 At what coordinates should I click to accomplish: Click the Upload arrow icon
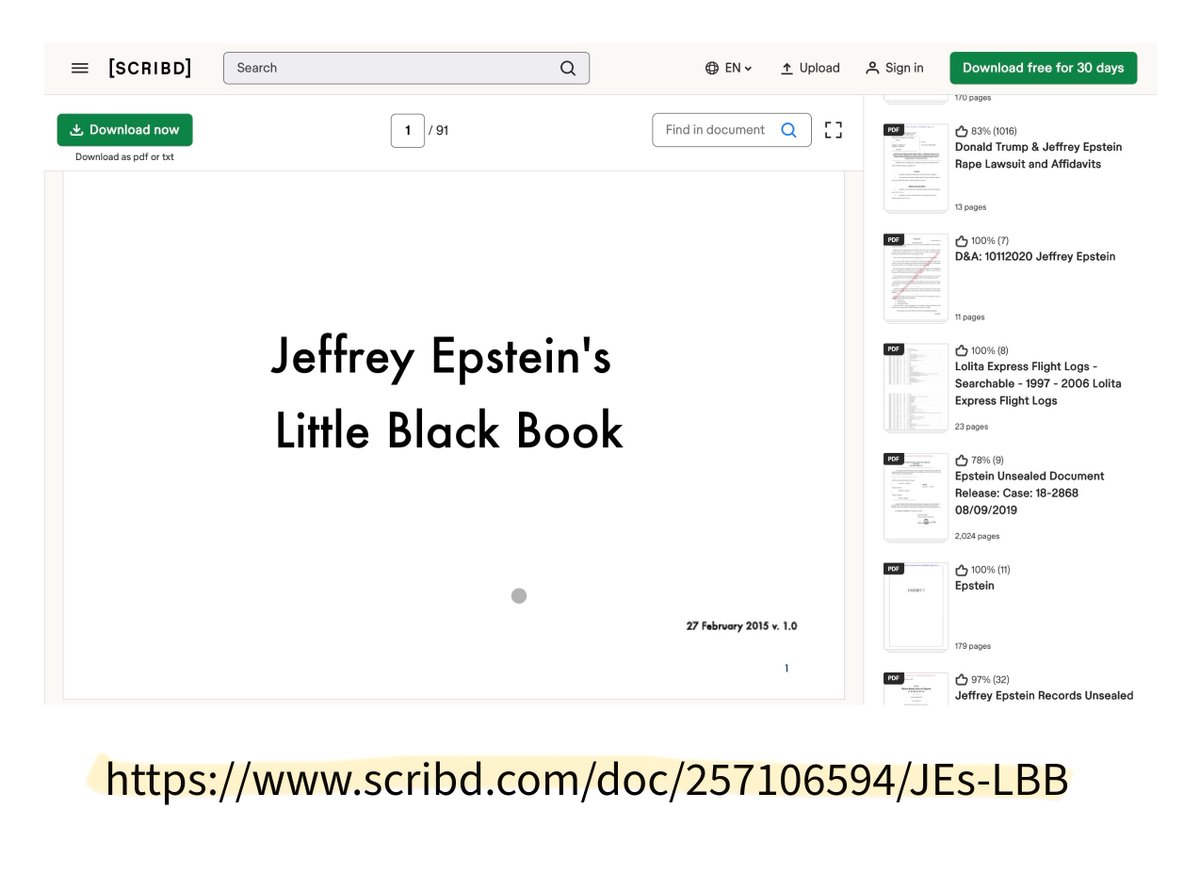point(787,68)
